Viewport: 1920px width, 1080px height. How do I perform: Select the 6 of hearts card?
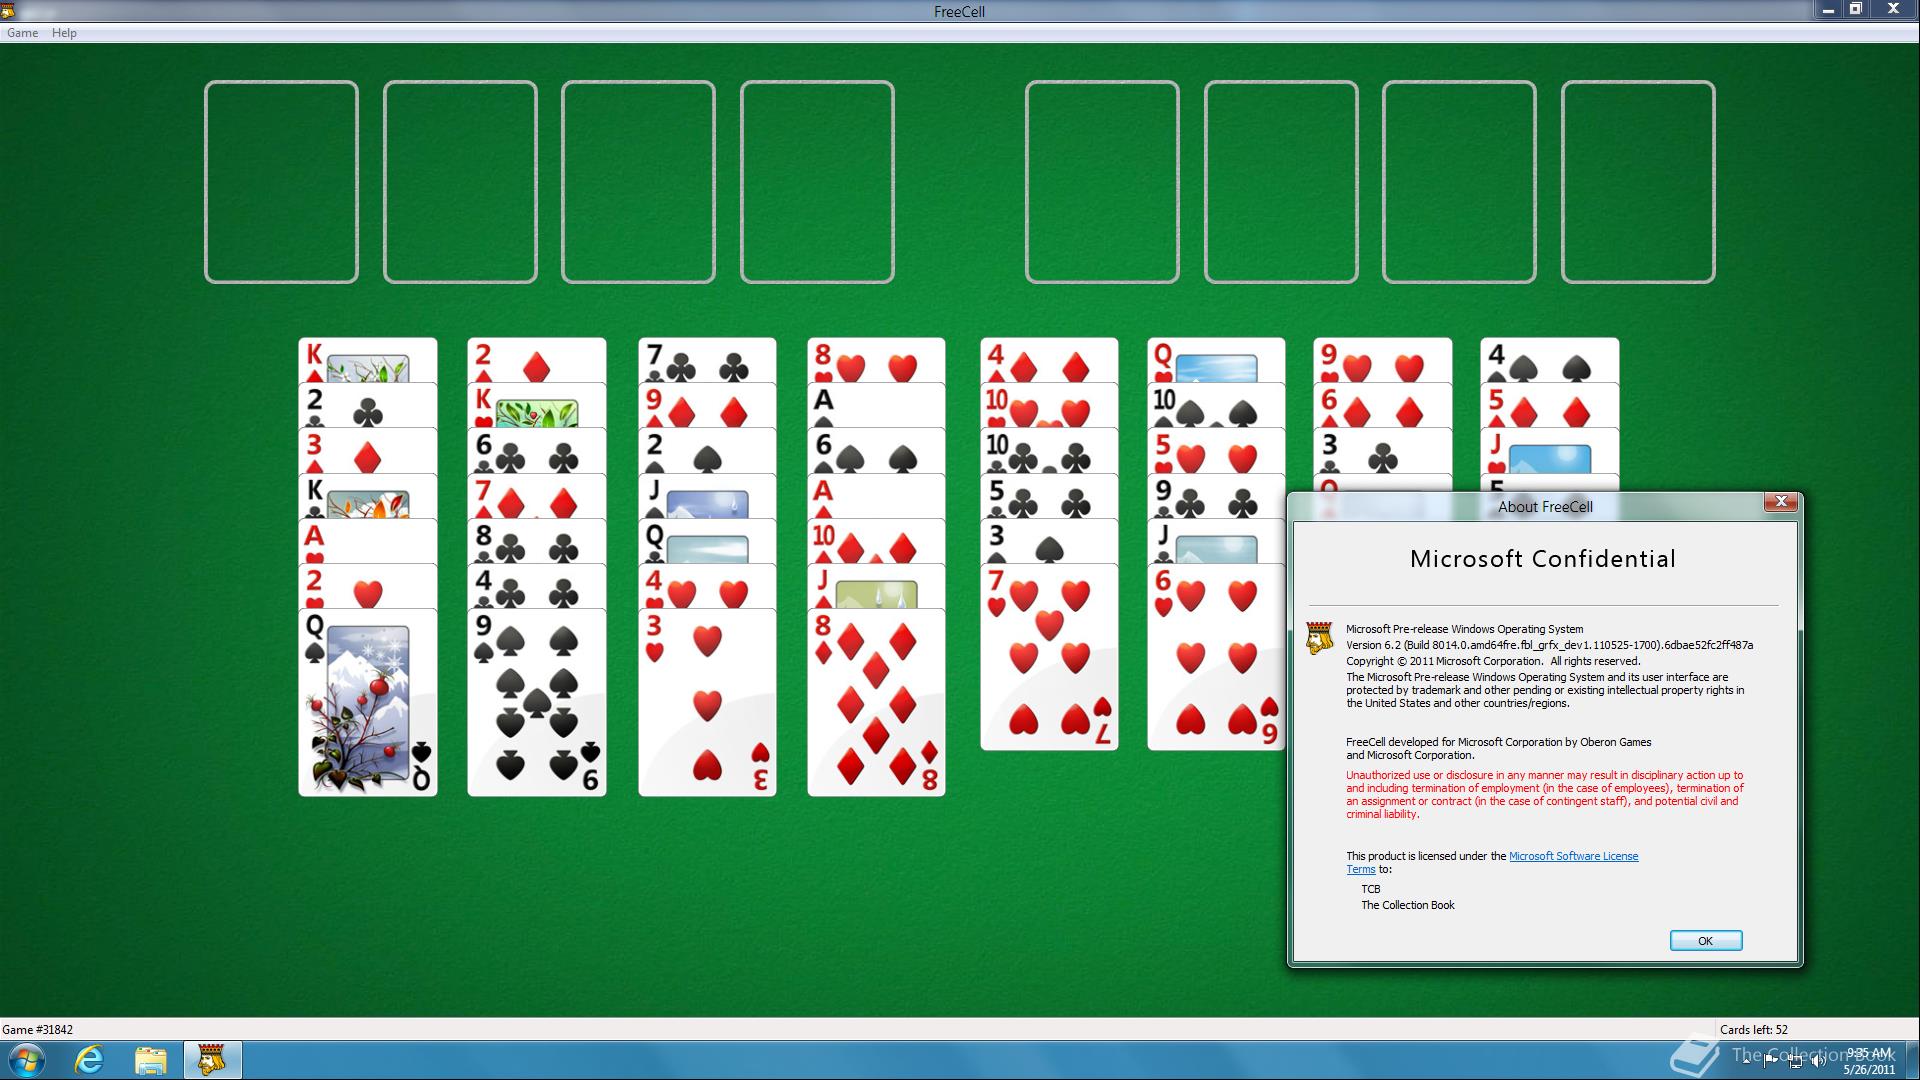pos(1216,657)
